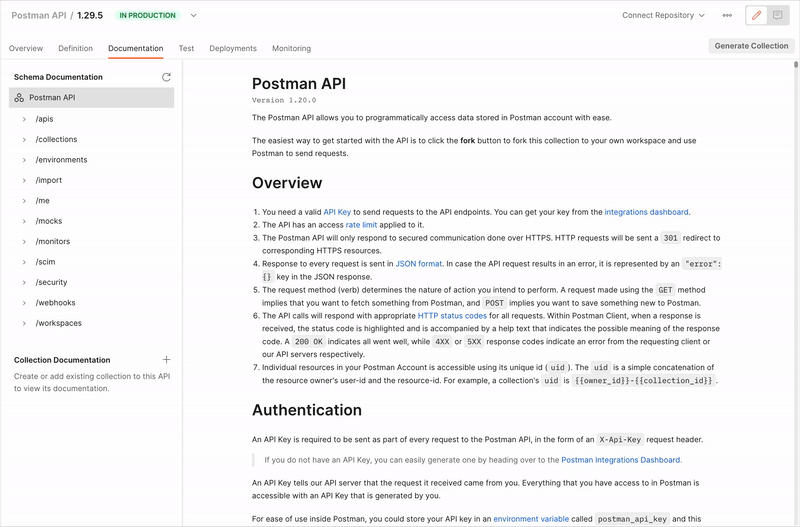
Task: Expand the /environments folder
Action: 24,160
